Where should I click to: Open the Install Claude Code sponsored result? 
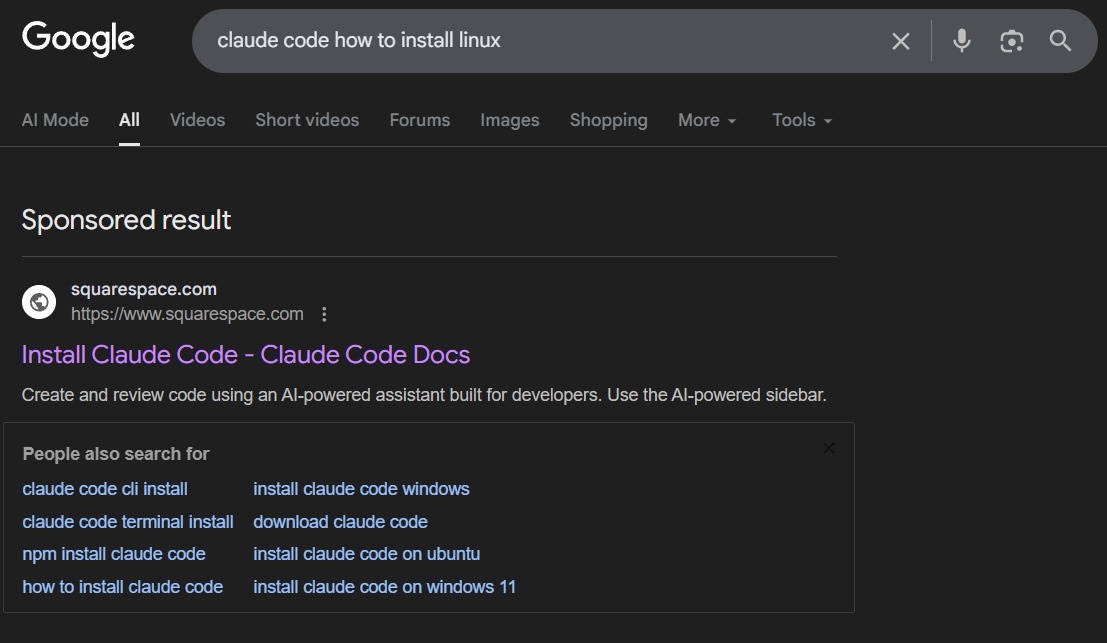[245, 355]
